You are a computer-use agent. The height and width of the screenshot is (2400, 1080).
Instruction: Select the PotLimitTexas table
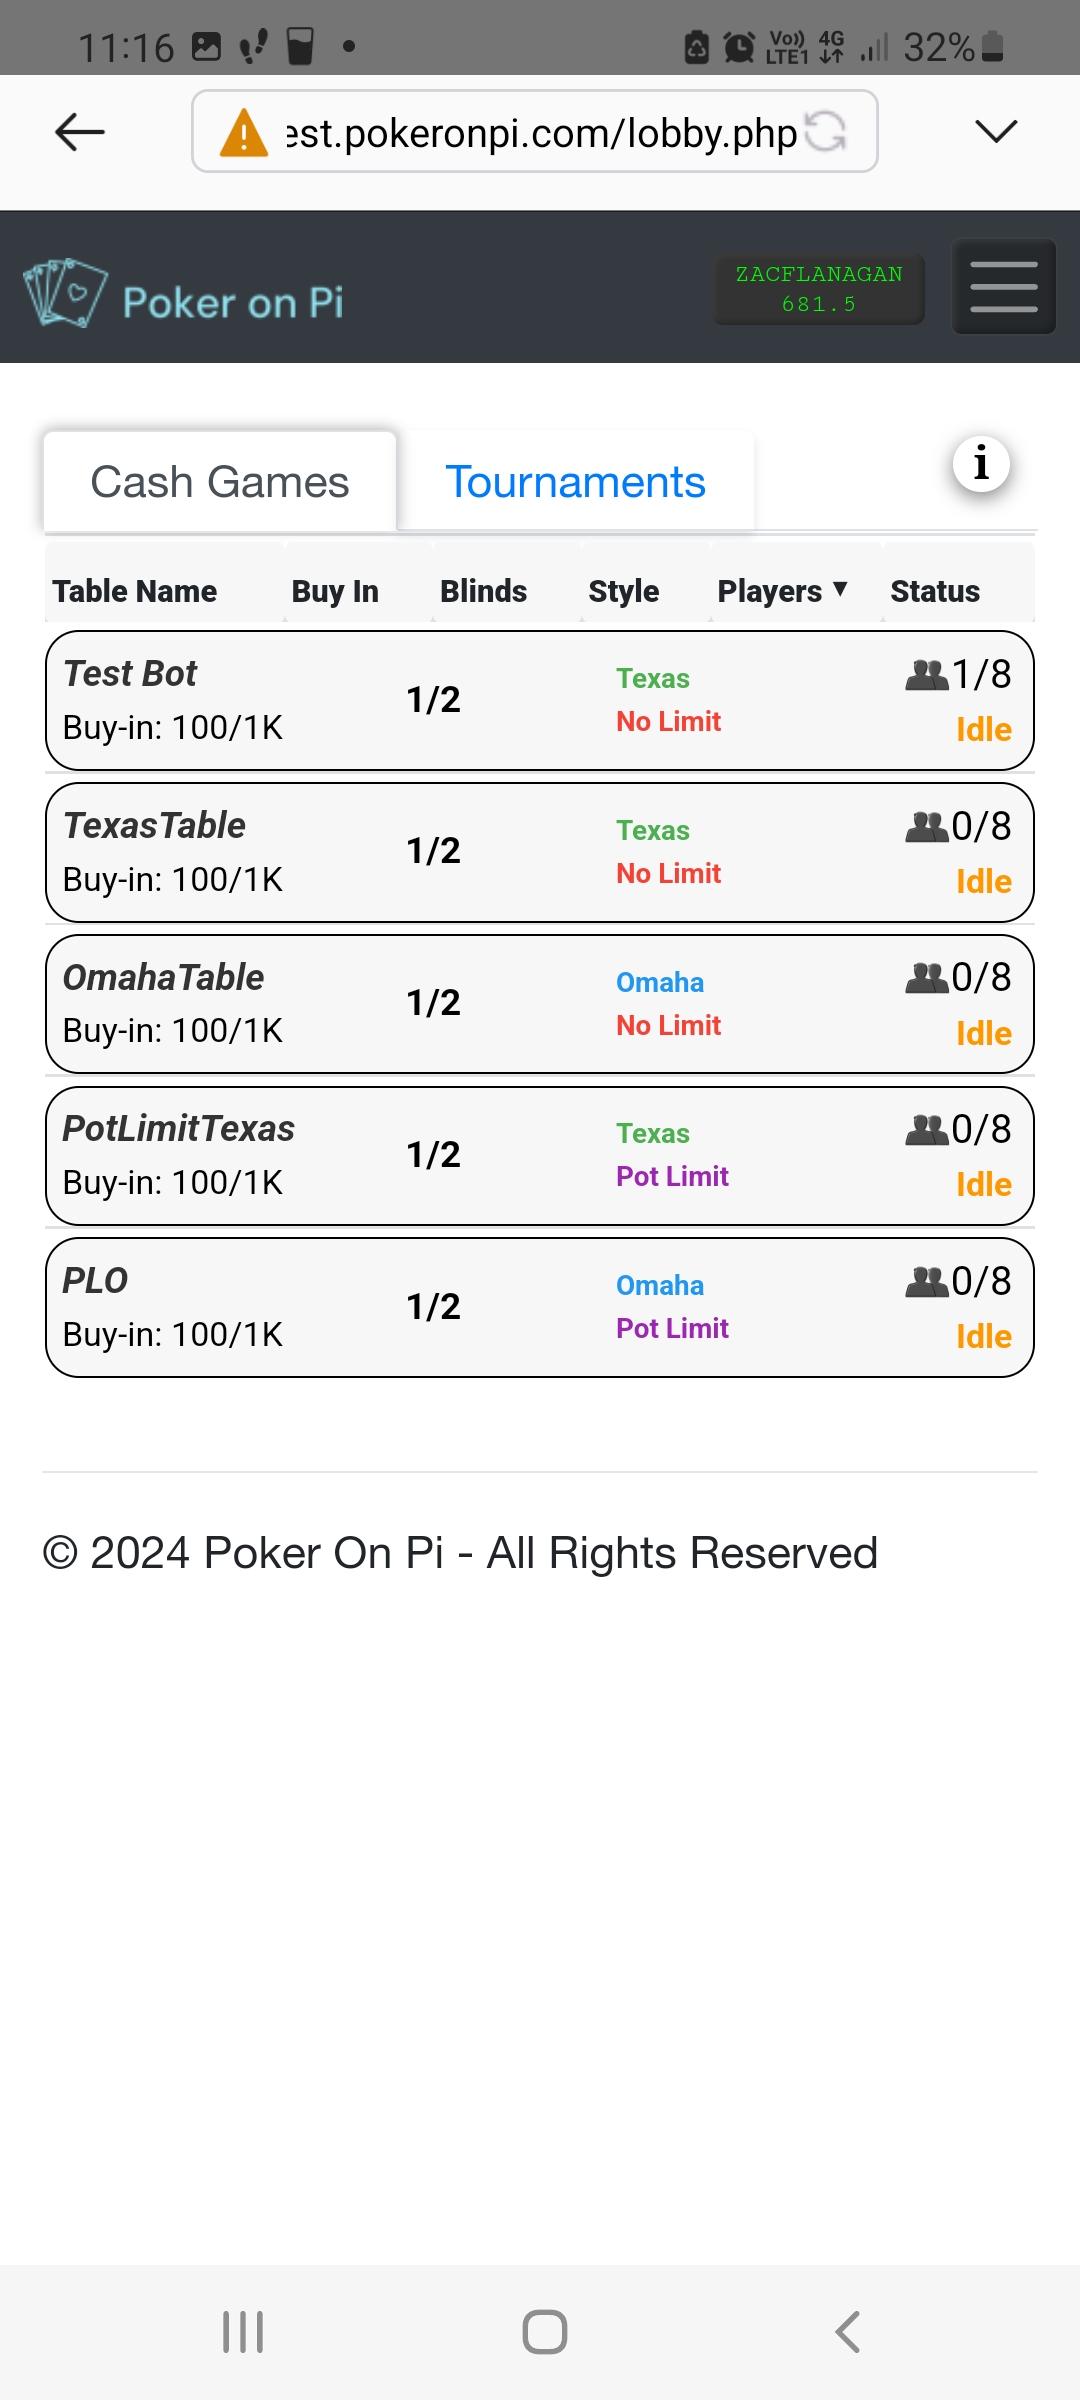point(540,1156)
